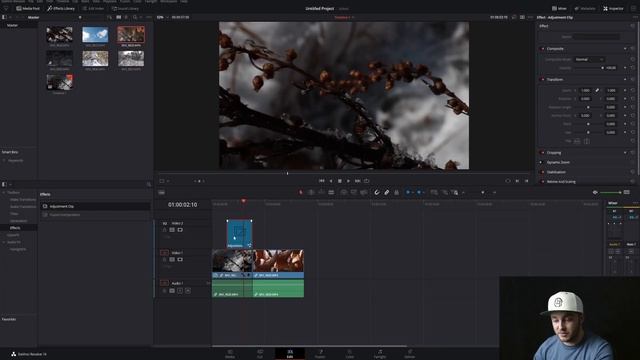
Task: Open the Effects Library panel button
Action: (x=61, y=8)
